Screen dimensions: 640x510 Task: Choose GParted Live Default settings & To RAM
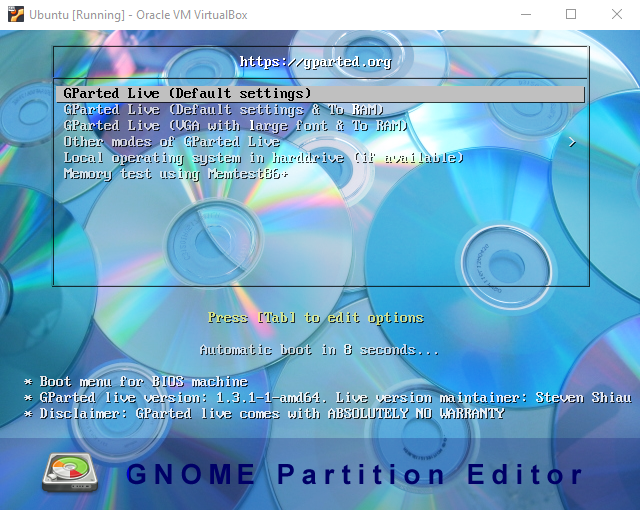tap(224, 110)
